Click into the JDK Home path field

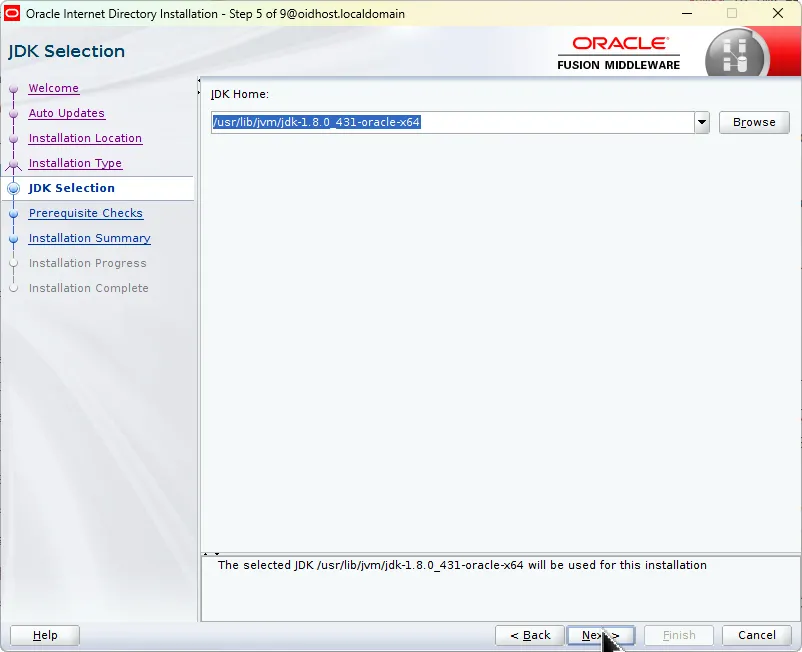point(453,123)
